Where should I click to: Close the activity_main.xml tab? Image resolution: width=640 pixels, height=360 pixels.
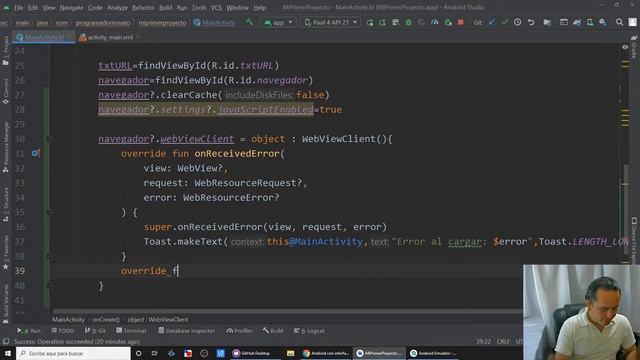coord(139,37)
